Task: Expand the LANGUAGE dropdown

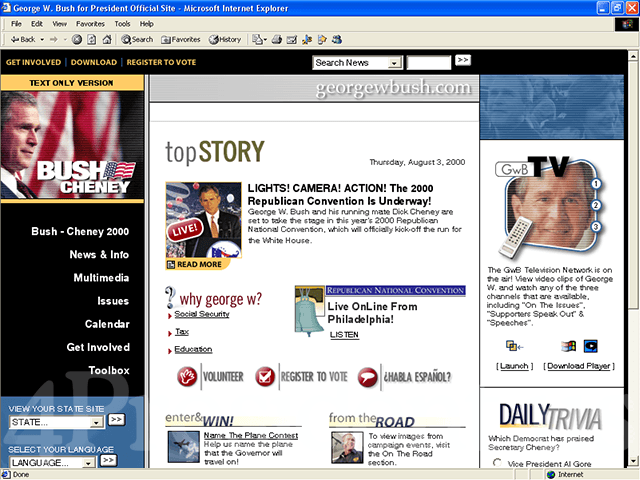Action: [x=88, y=463]
